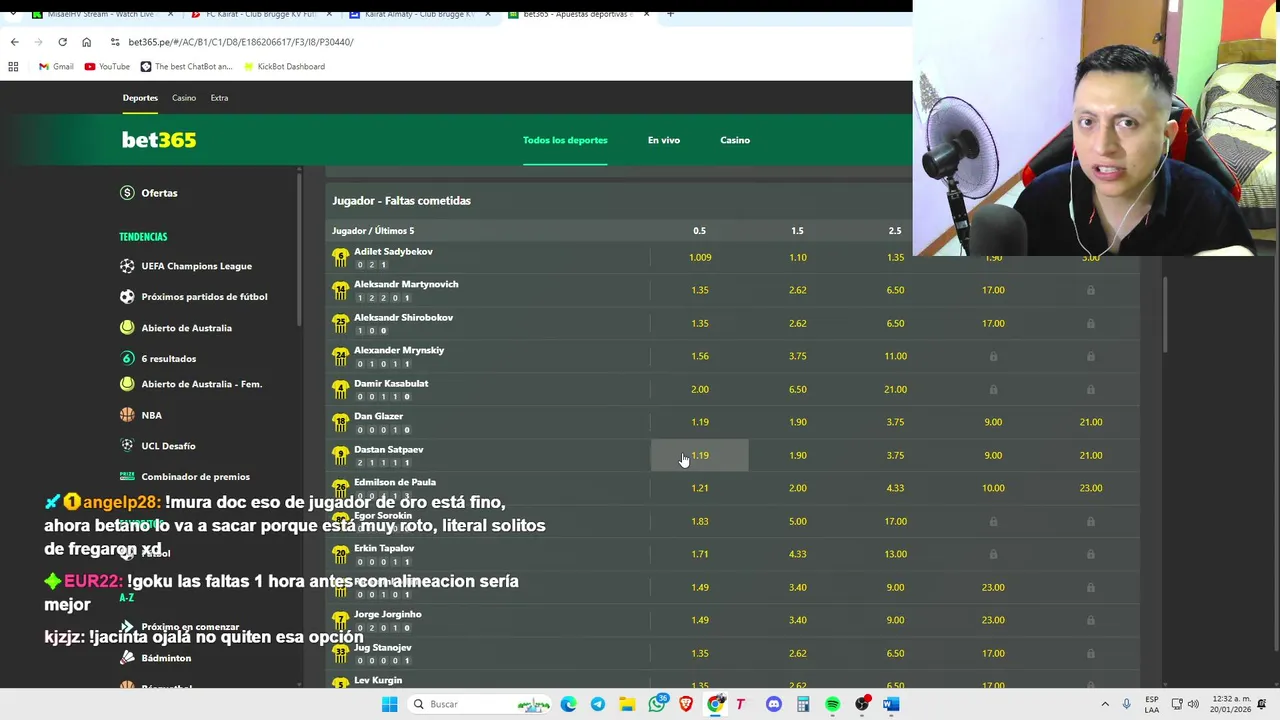Viewport: 1280px width, 720px height.
Task: Open The best ChatBot bookmark
Action: (x=186, y=67)
